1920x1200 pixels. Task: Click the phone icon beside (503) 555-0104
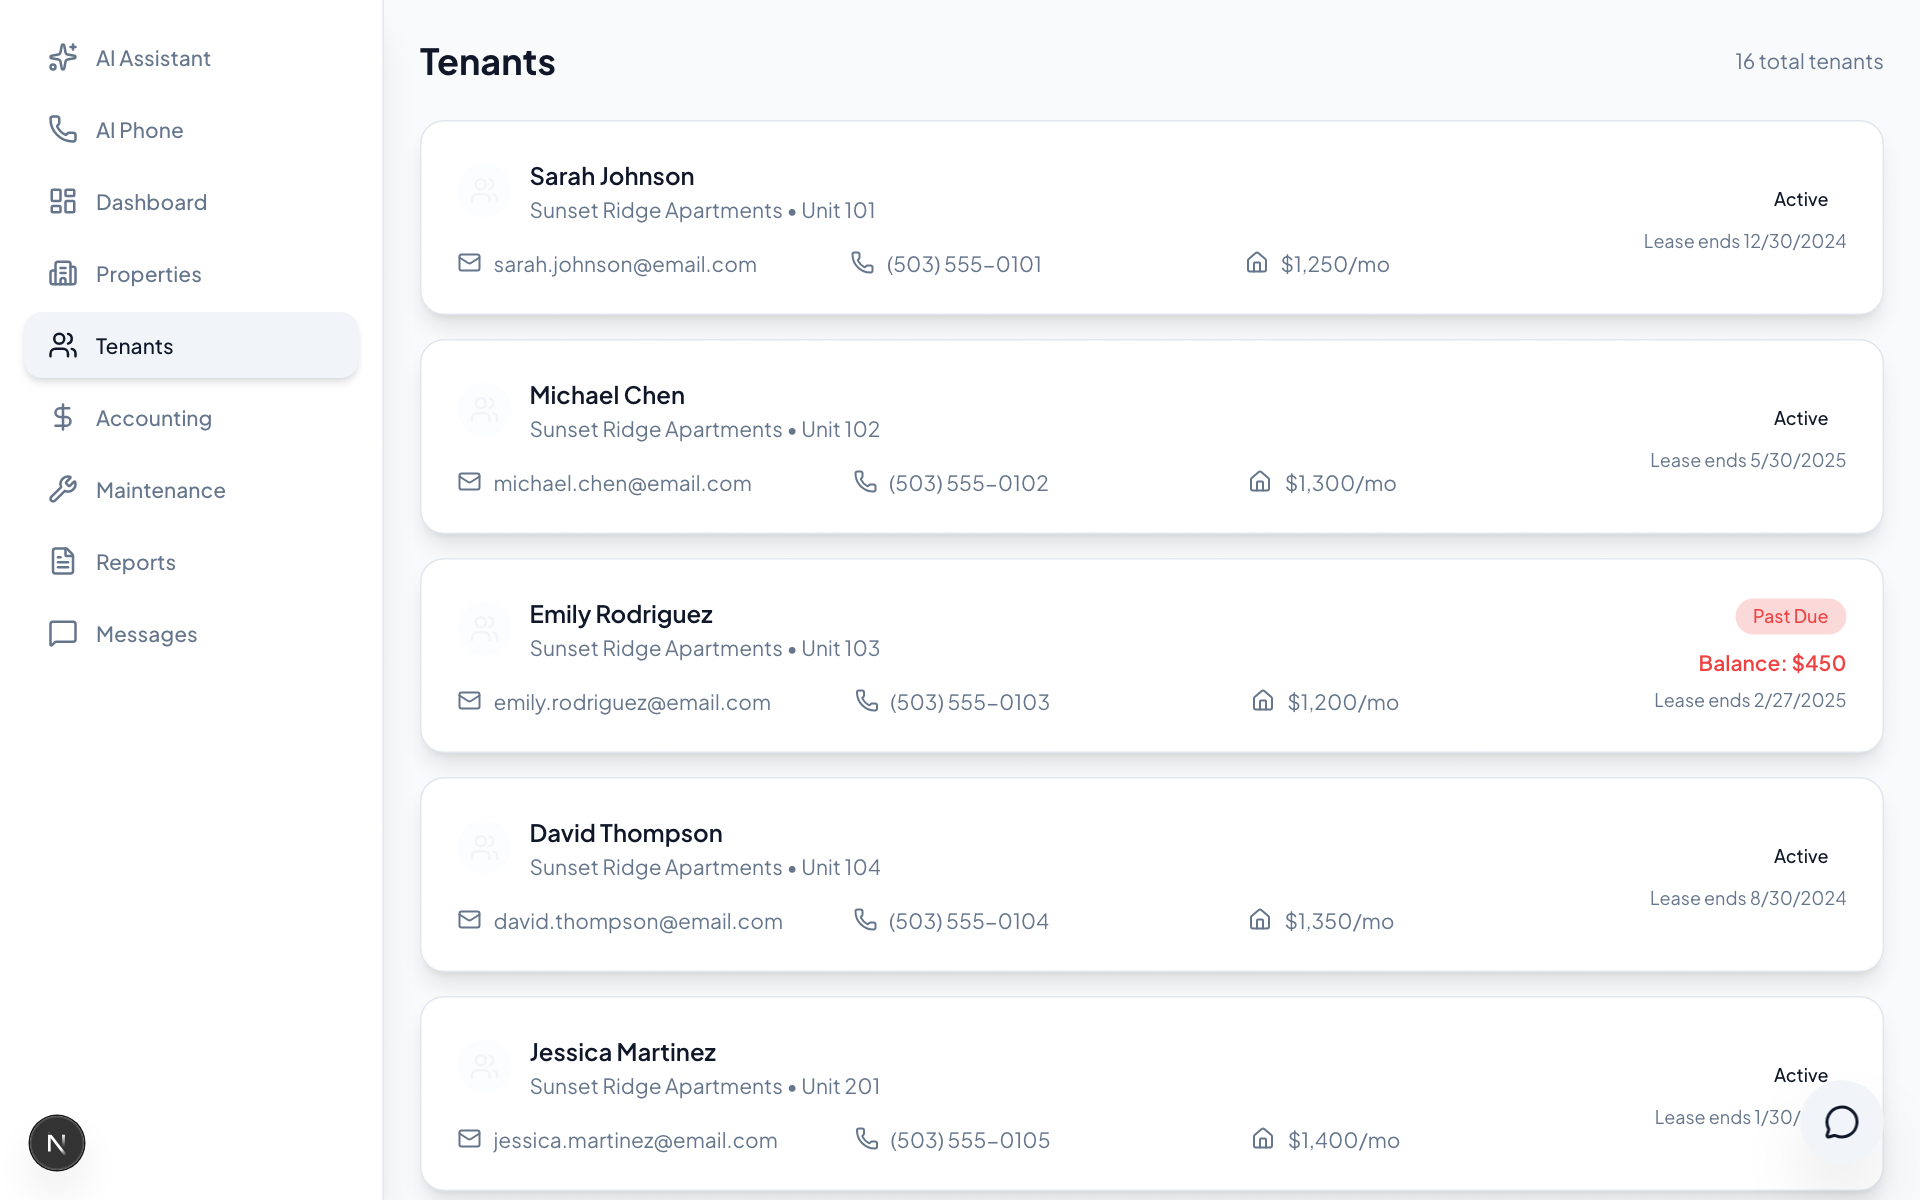coord(865,920)
